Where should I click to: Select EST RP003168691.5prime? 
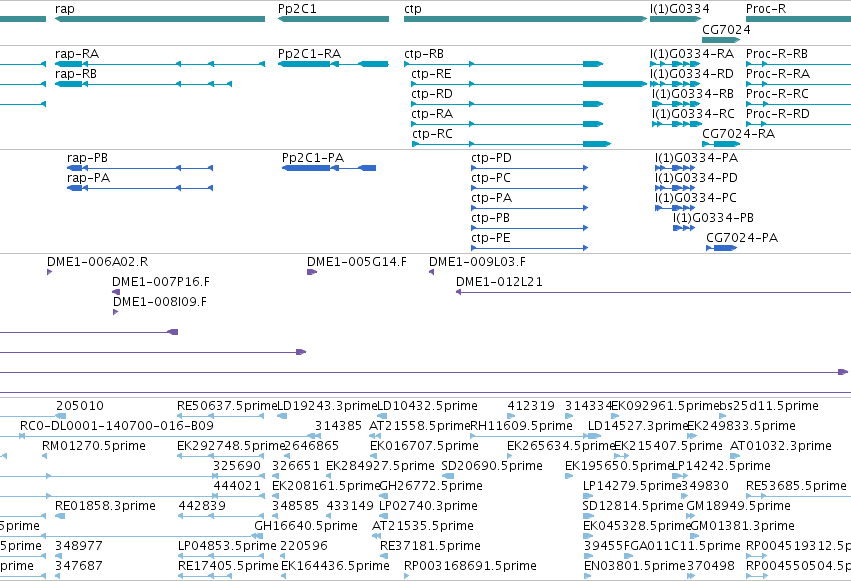point(471,566)
